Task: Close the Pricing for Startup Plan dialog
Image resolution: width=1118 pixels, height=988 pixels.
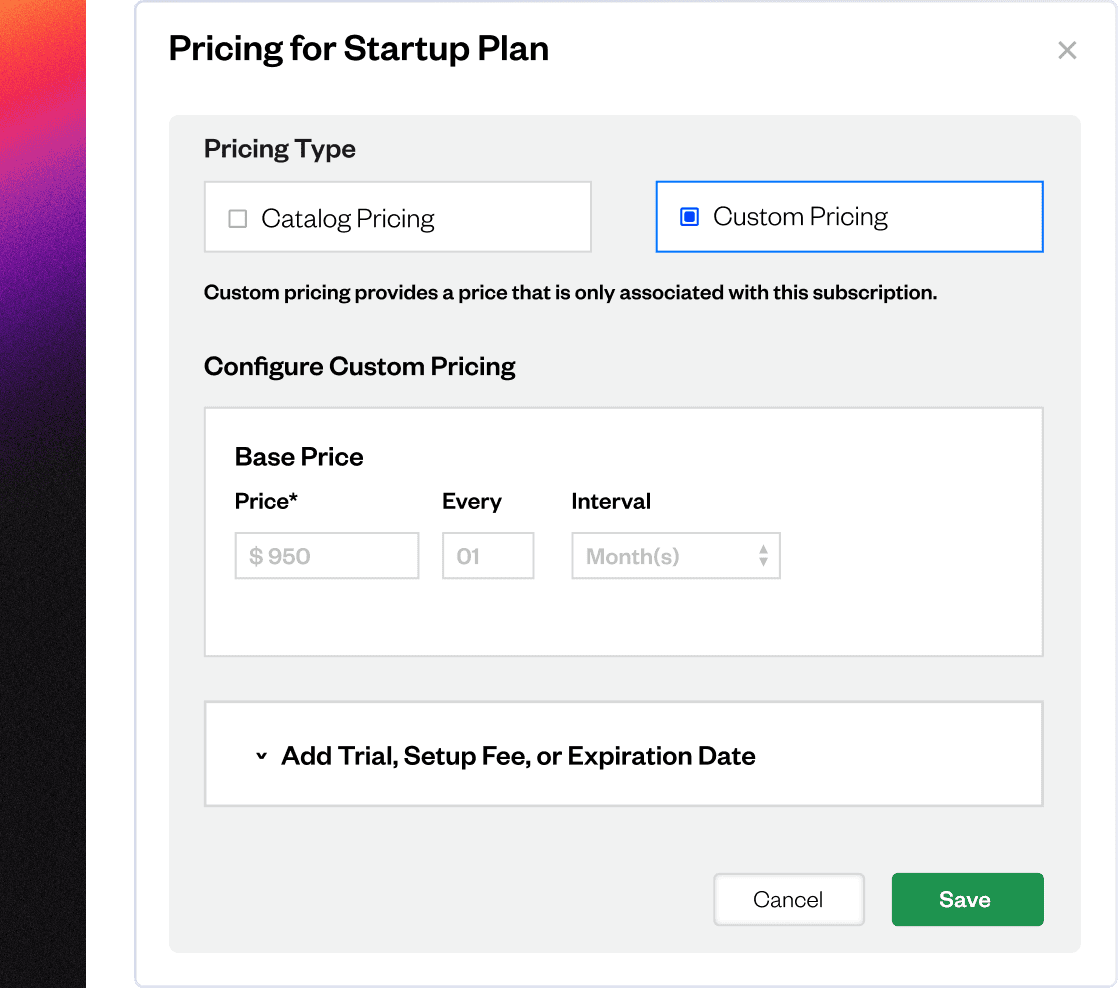Action: 1067,50
